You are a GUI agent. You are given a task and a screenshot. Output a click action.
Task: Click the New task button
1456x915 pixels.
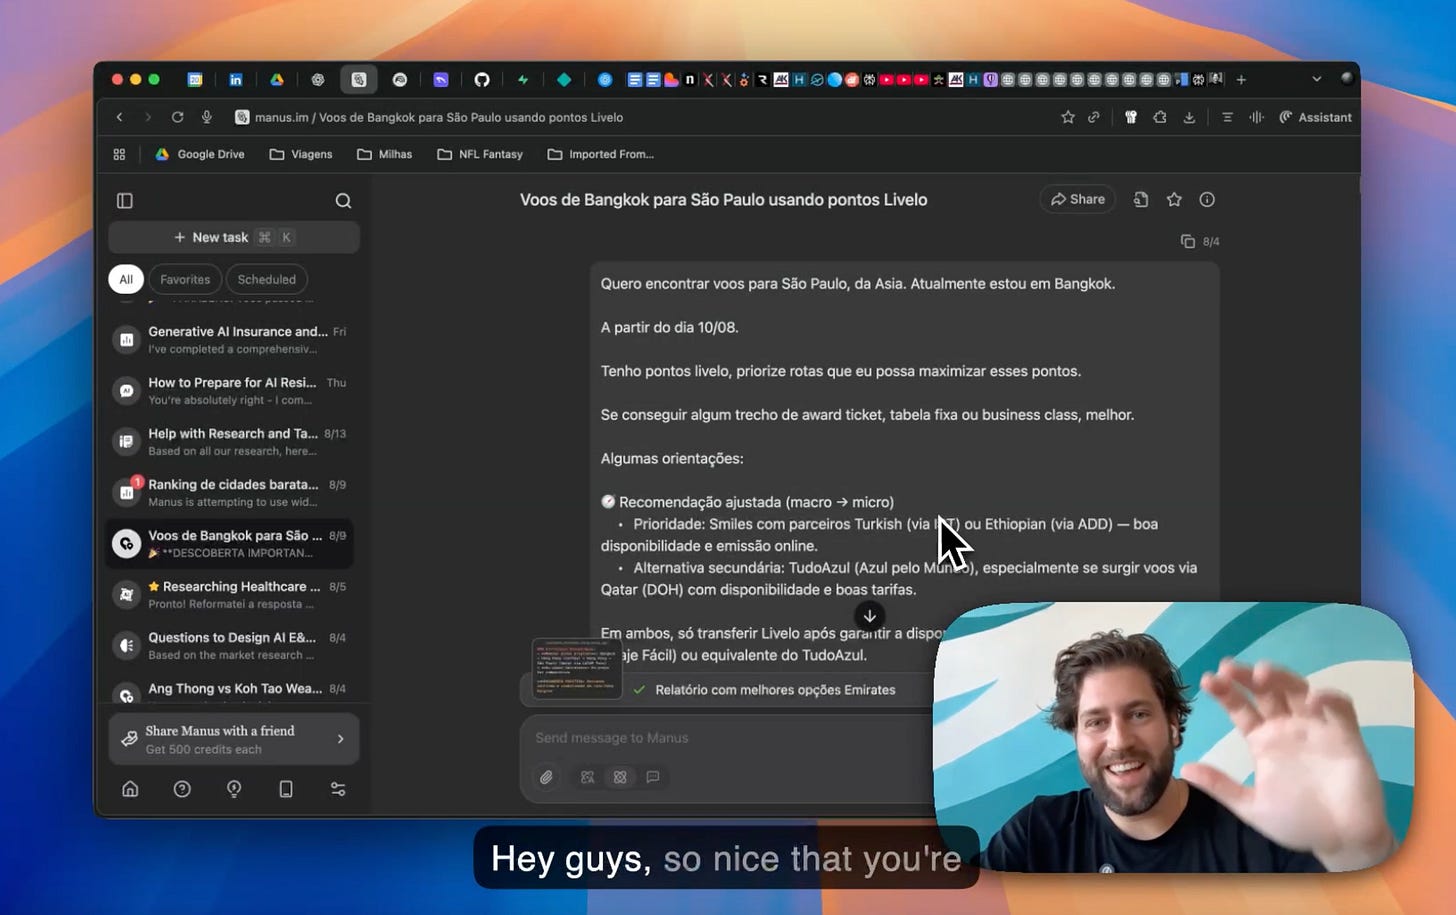click(x=234, y=237)
